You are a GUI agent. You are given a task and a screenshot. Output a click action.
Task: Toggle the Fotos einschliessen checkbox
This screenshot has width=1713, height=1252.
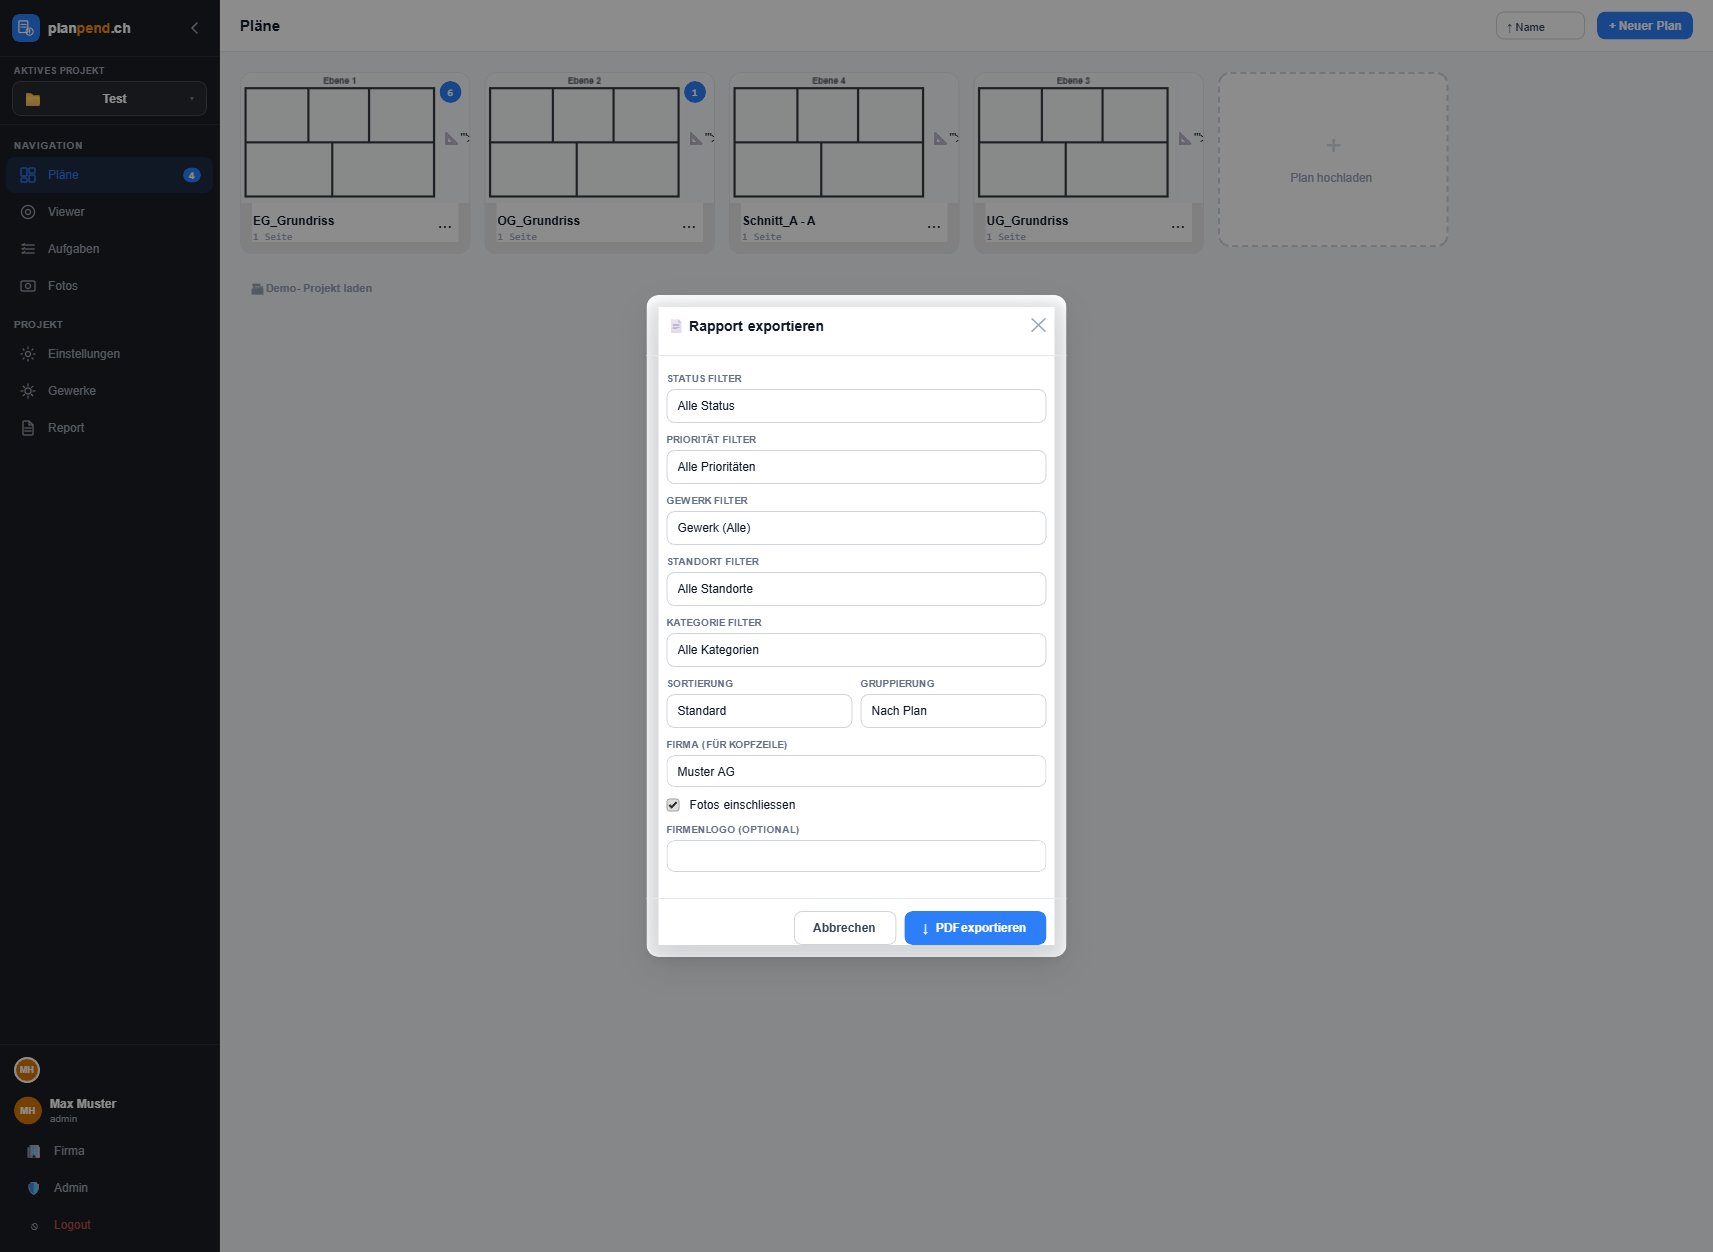[673, 805]
